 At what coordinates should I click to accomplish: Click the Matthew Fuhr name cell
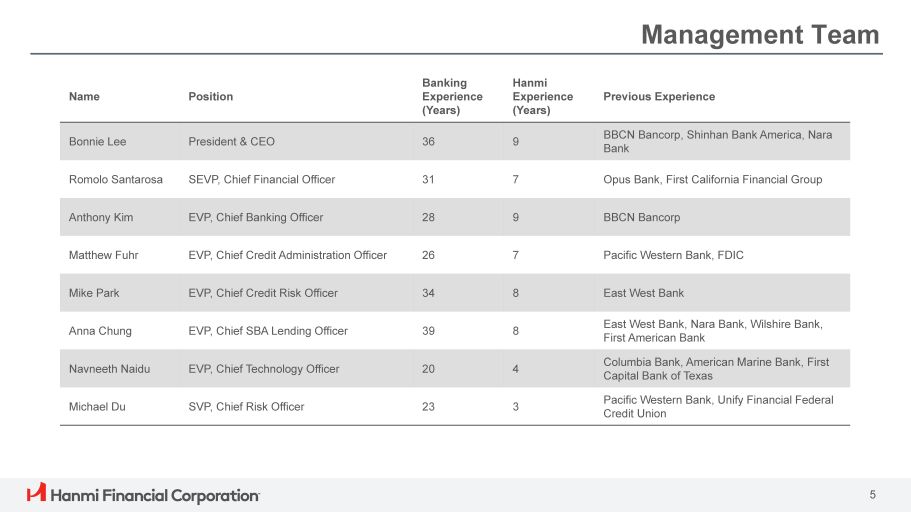pyautogui.click(x=103, y=256)
